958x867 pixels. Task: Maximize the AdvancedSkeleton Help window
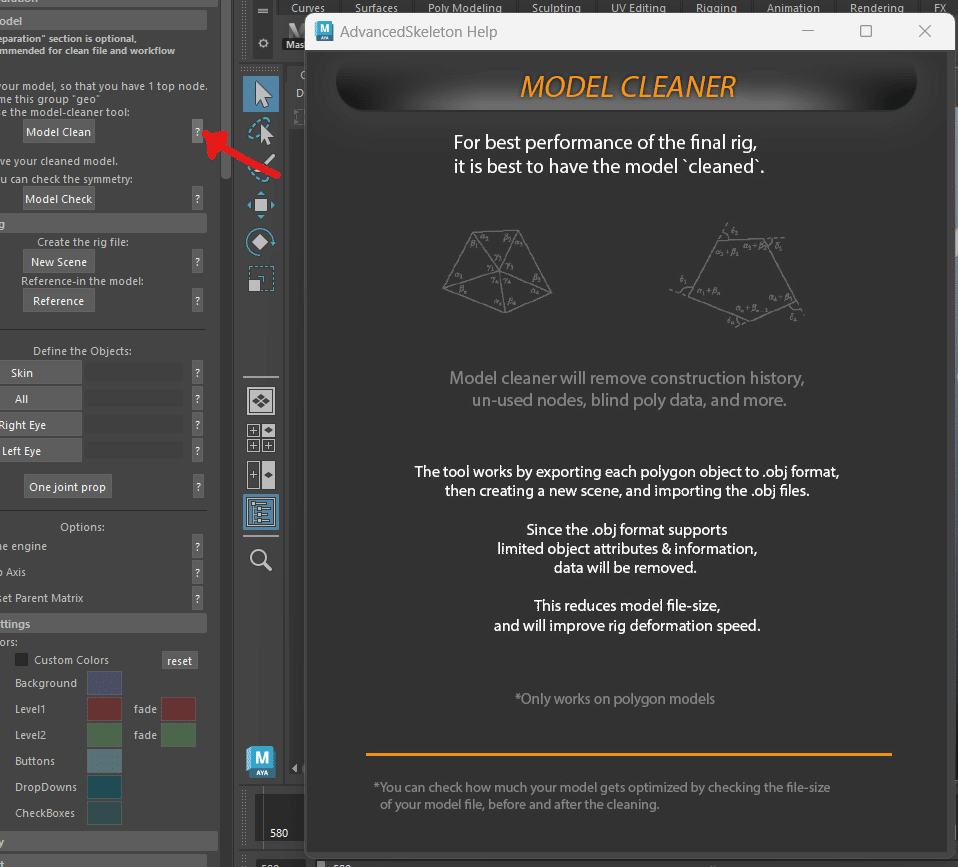pyautogui.click(x=866, y=31)
